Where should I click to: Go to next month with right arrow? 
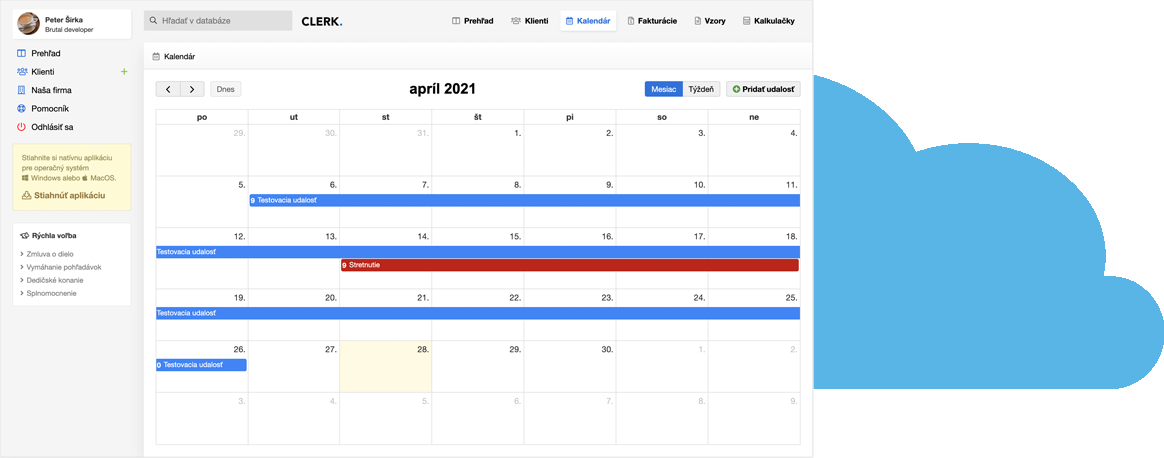coord(192,89)
